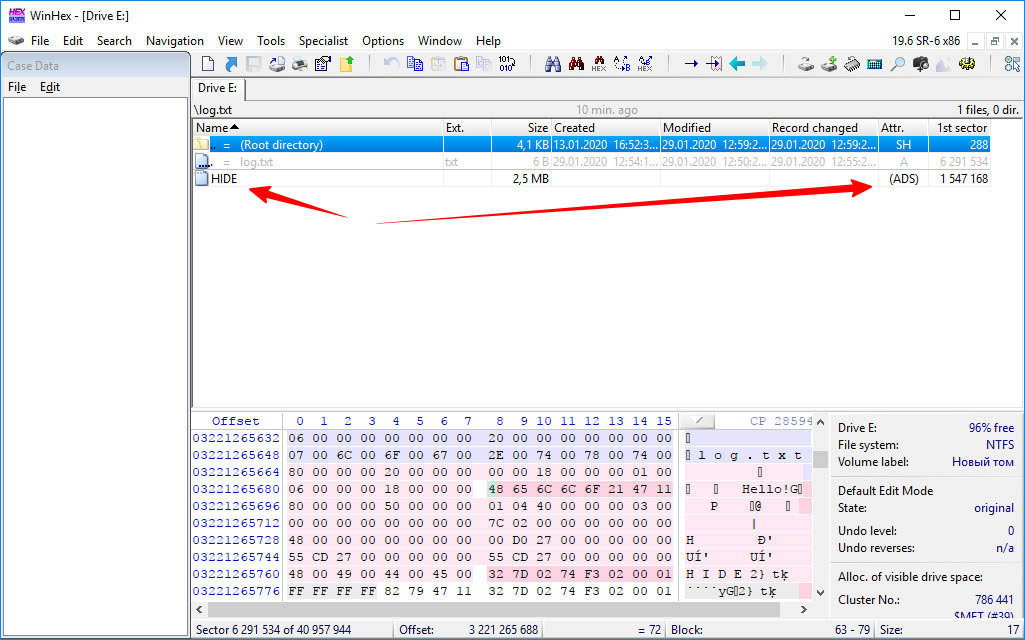Sort the file list by Size column
The image size is (1025, 640).
click(521, 127)
